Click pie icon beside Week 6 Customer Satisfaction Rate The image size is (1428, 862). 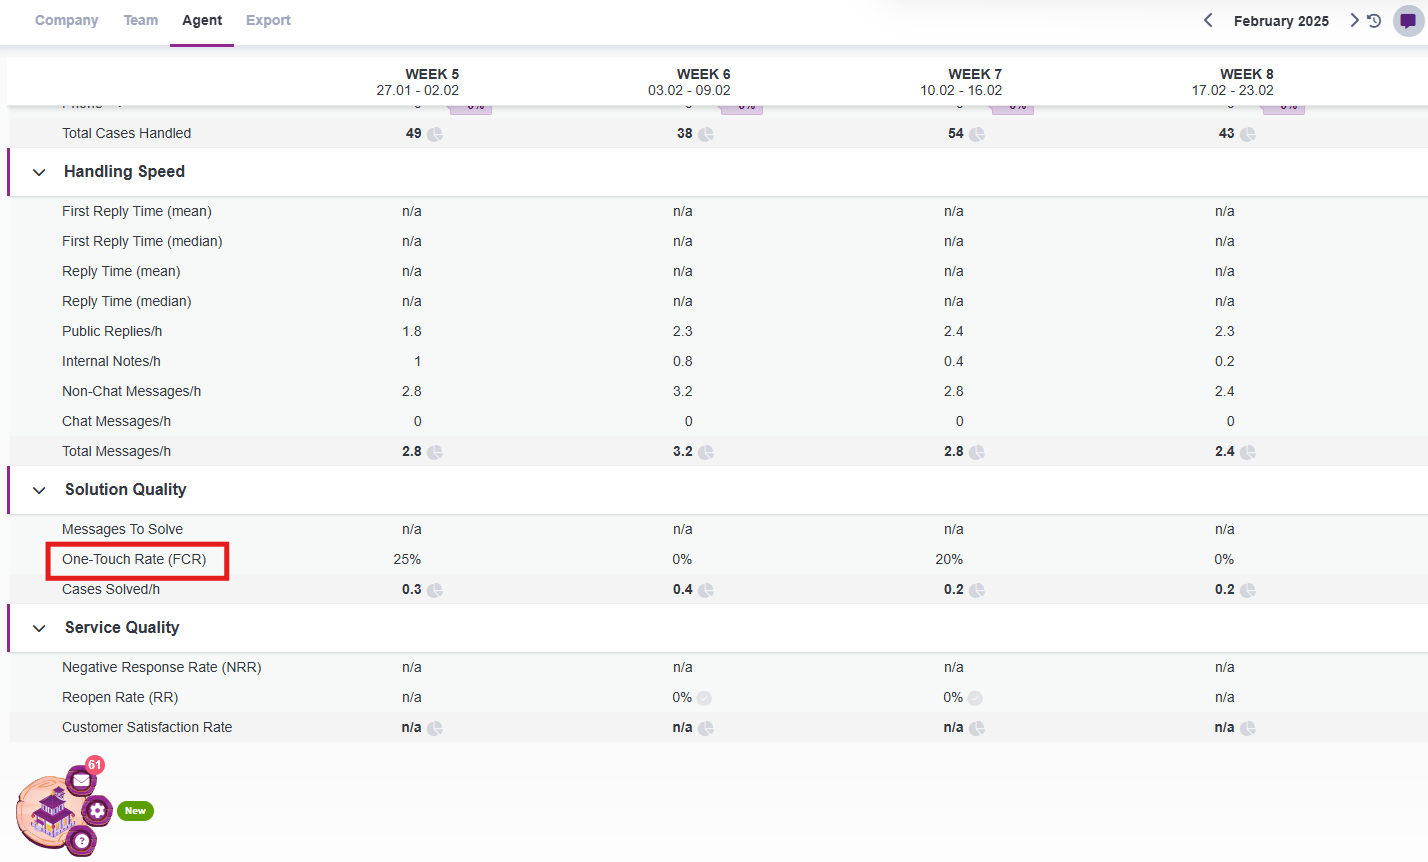(x=706, y=728)
